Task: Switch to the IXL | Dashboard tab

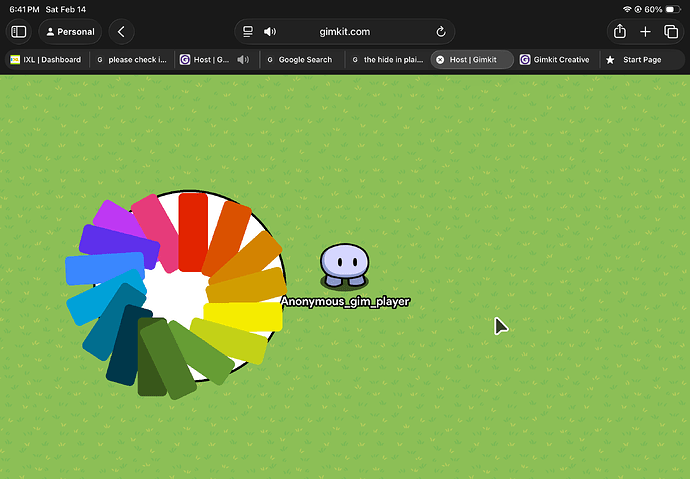Action: click(x=45, y=60)
